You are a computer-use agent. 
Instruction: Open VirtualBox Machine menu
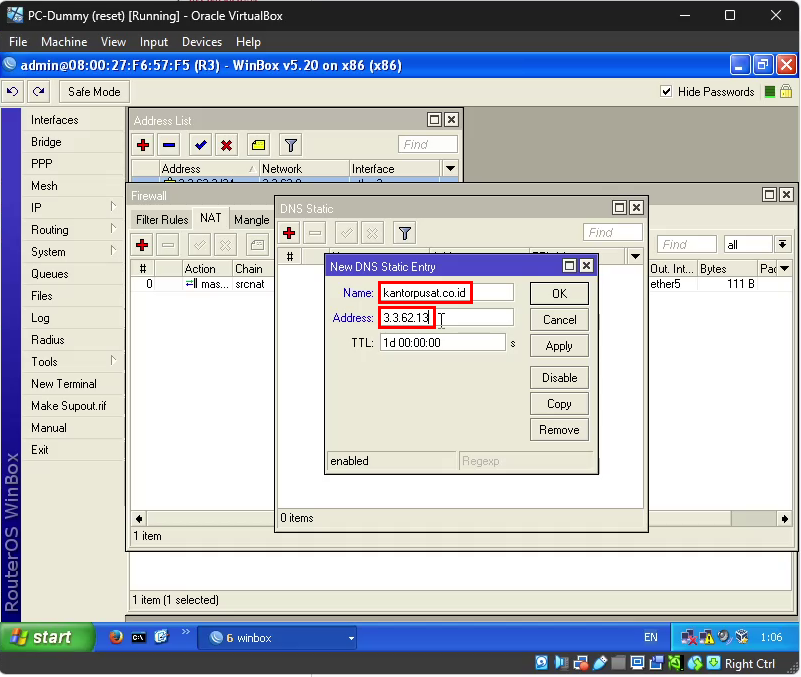tap(64, 42)
